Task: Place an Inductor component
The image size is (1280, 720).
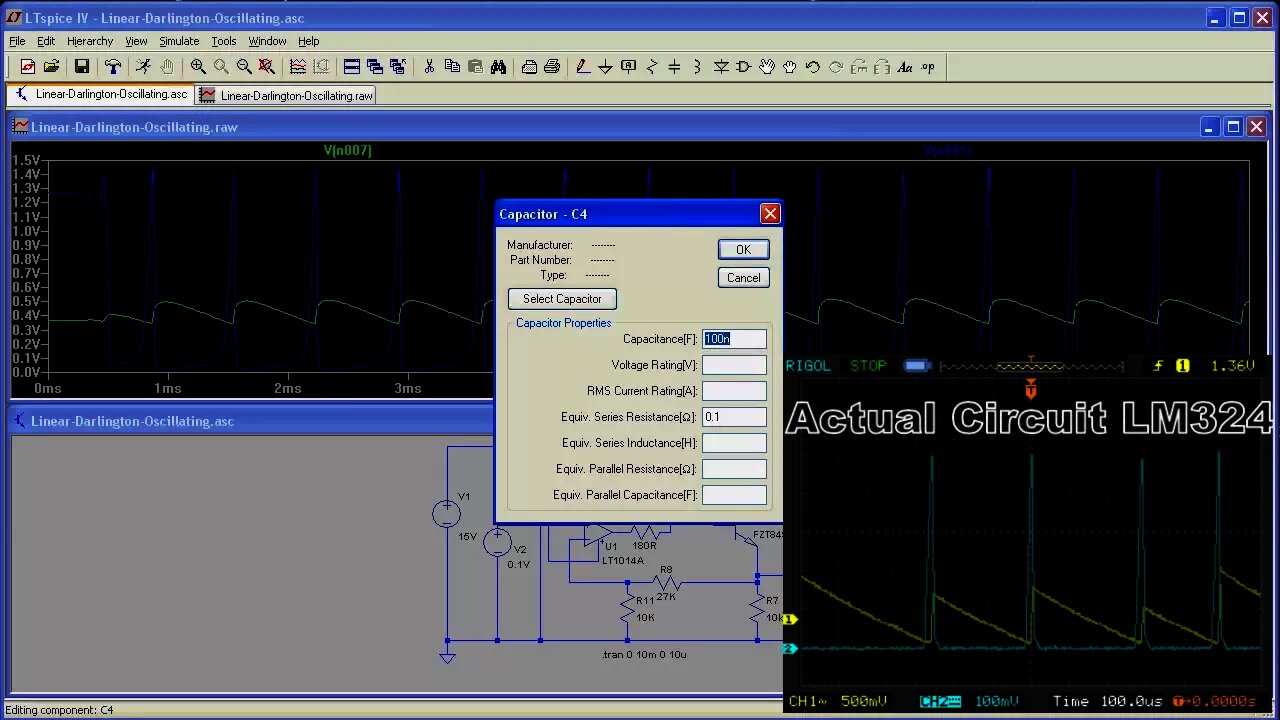Action: click(x=697, y=67)
